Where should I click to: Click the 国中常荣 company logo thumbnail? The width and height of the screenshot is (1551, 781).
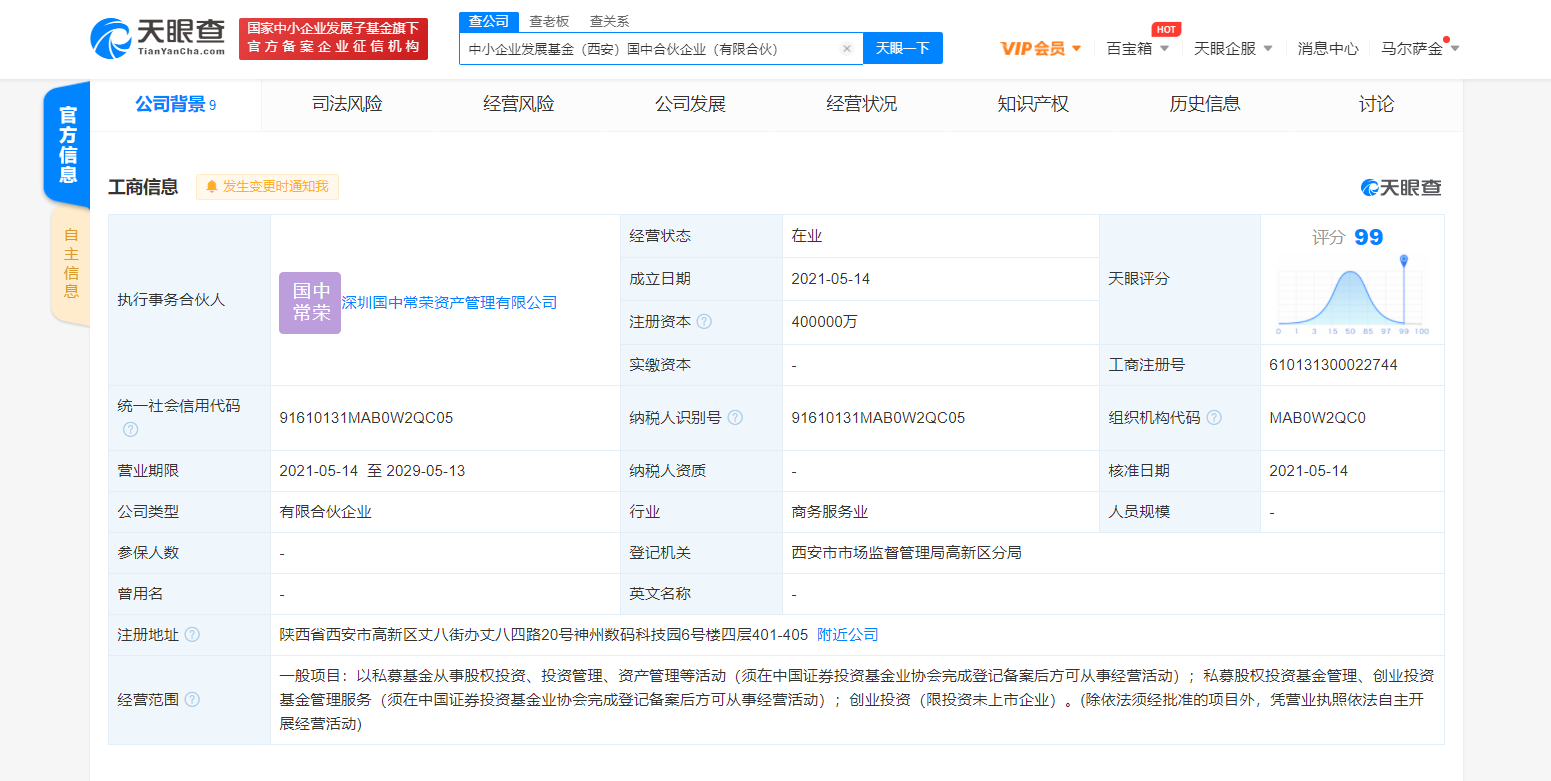(x=310, y=302)
